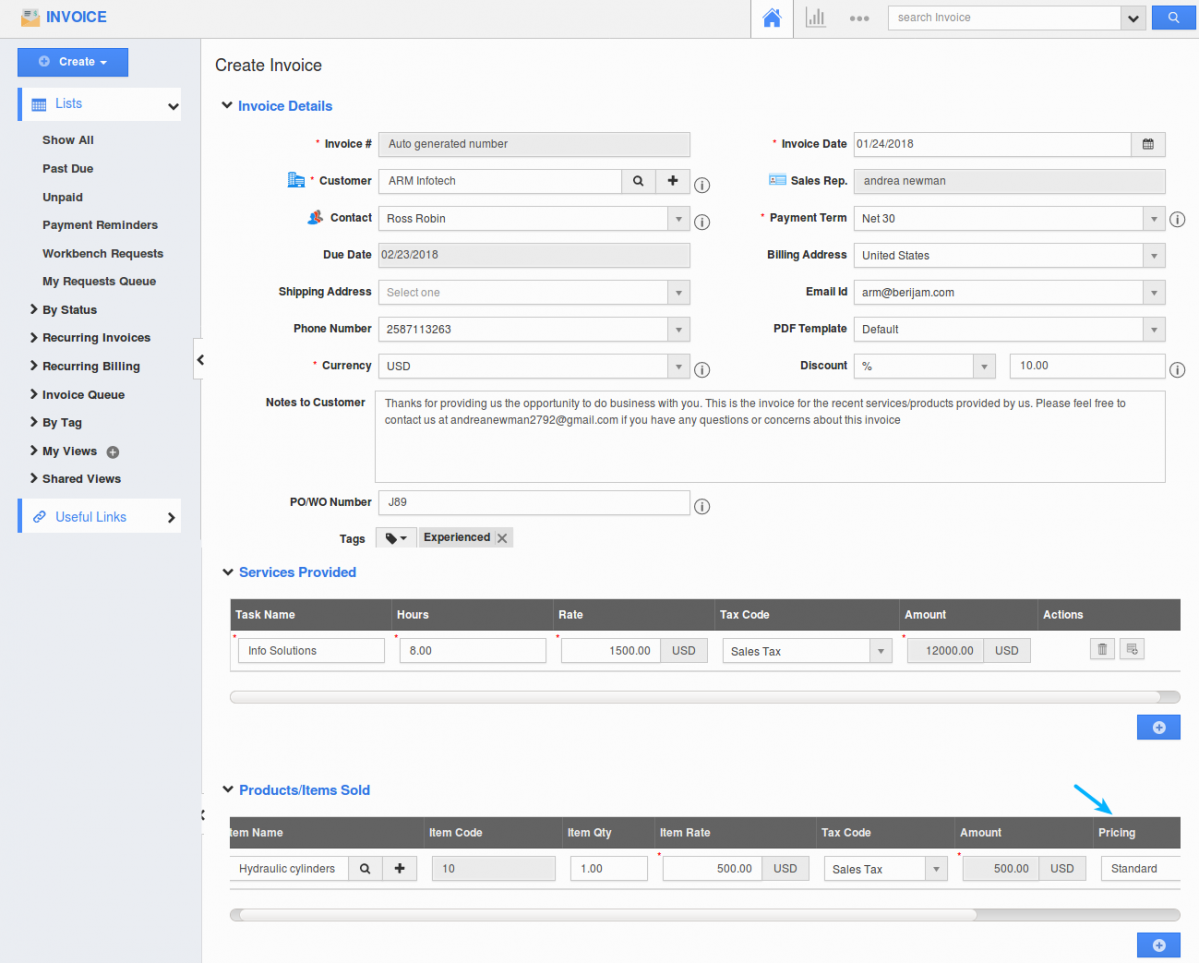Expand the search Invoice dropdown arrow
The image size is (1199, 963).
click(1132, 18)
